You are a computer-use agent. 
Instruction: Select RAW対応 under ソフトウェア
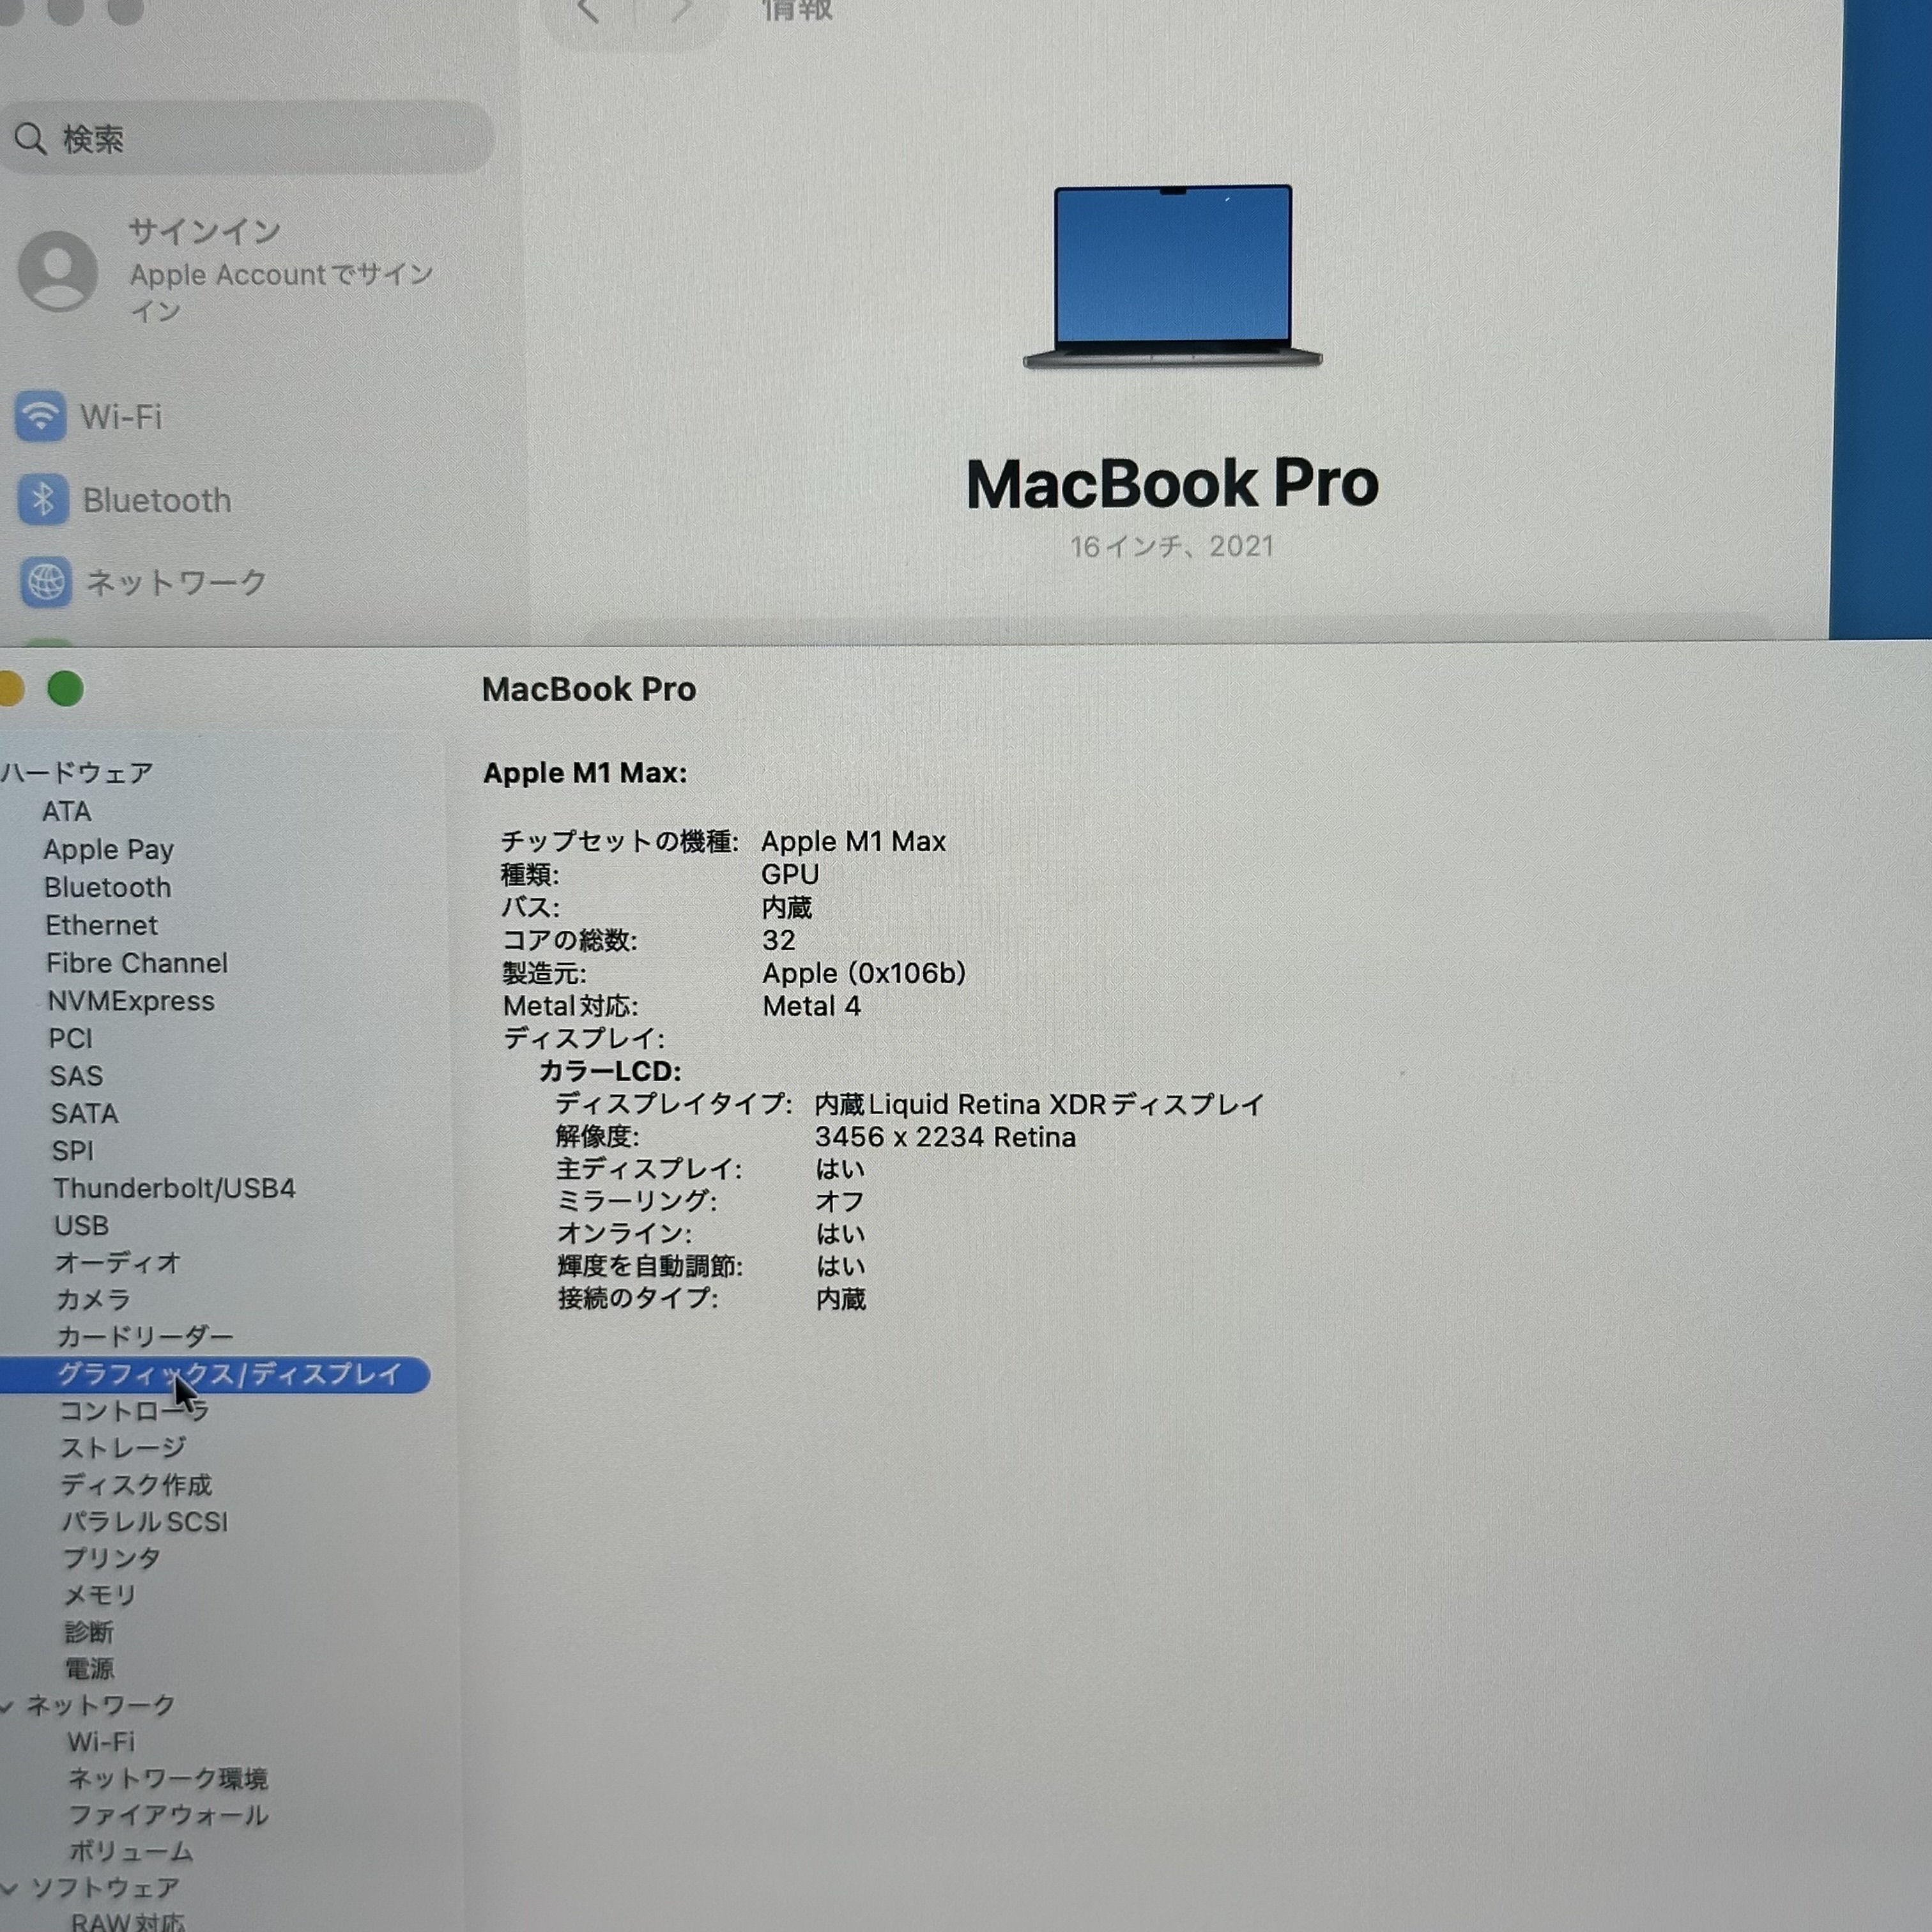[128, 1922]
